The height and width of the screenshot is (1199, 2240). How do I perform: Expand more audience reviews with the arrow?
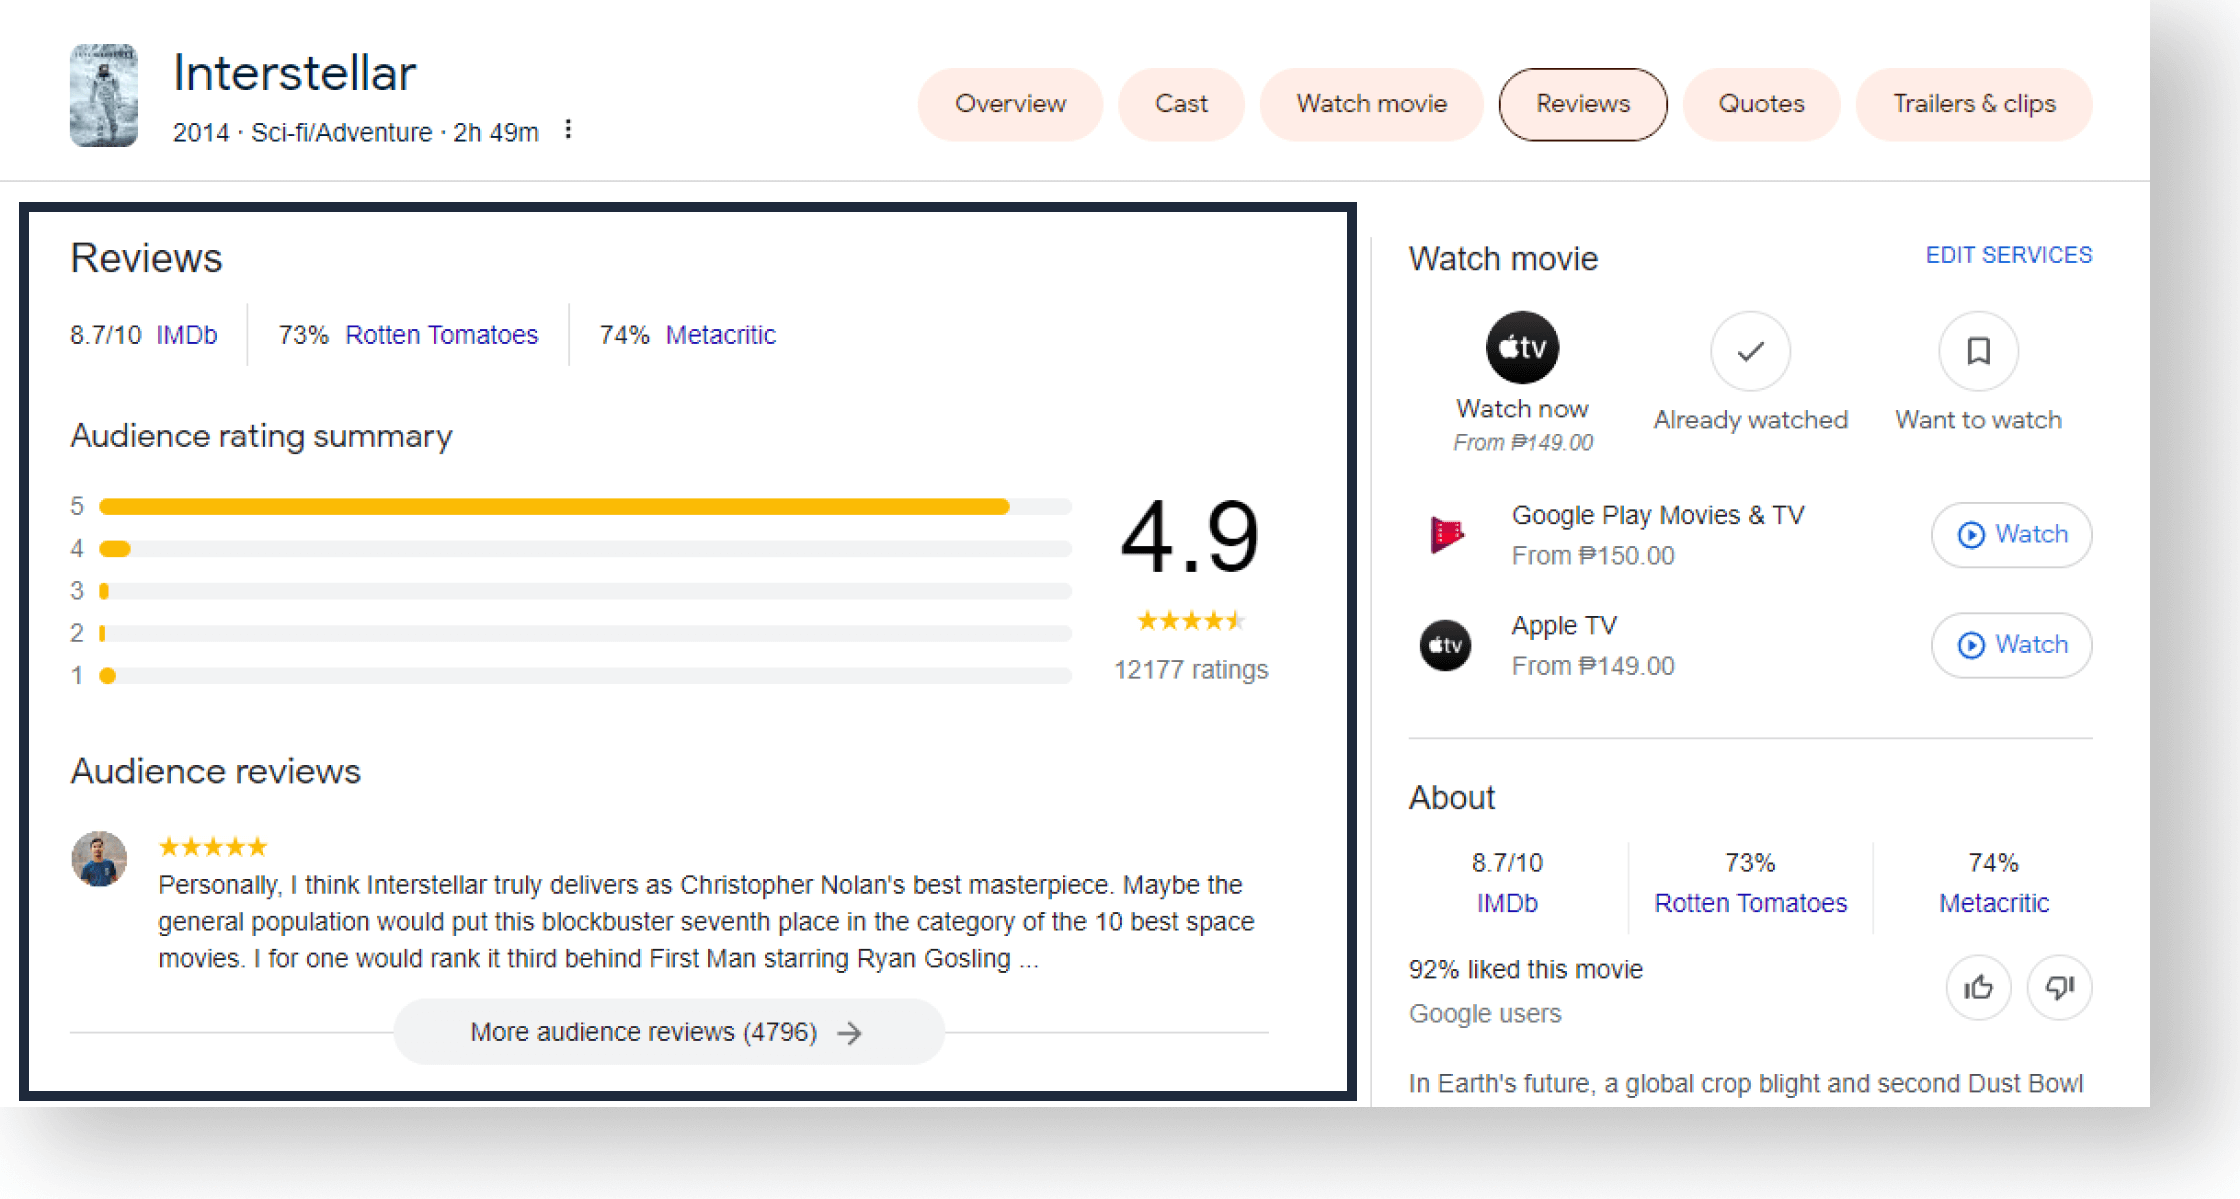[668, 1031]
